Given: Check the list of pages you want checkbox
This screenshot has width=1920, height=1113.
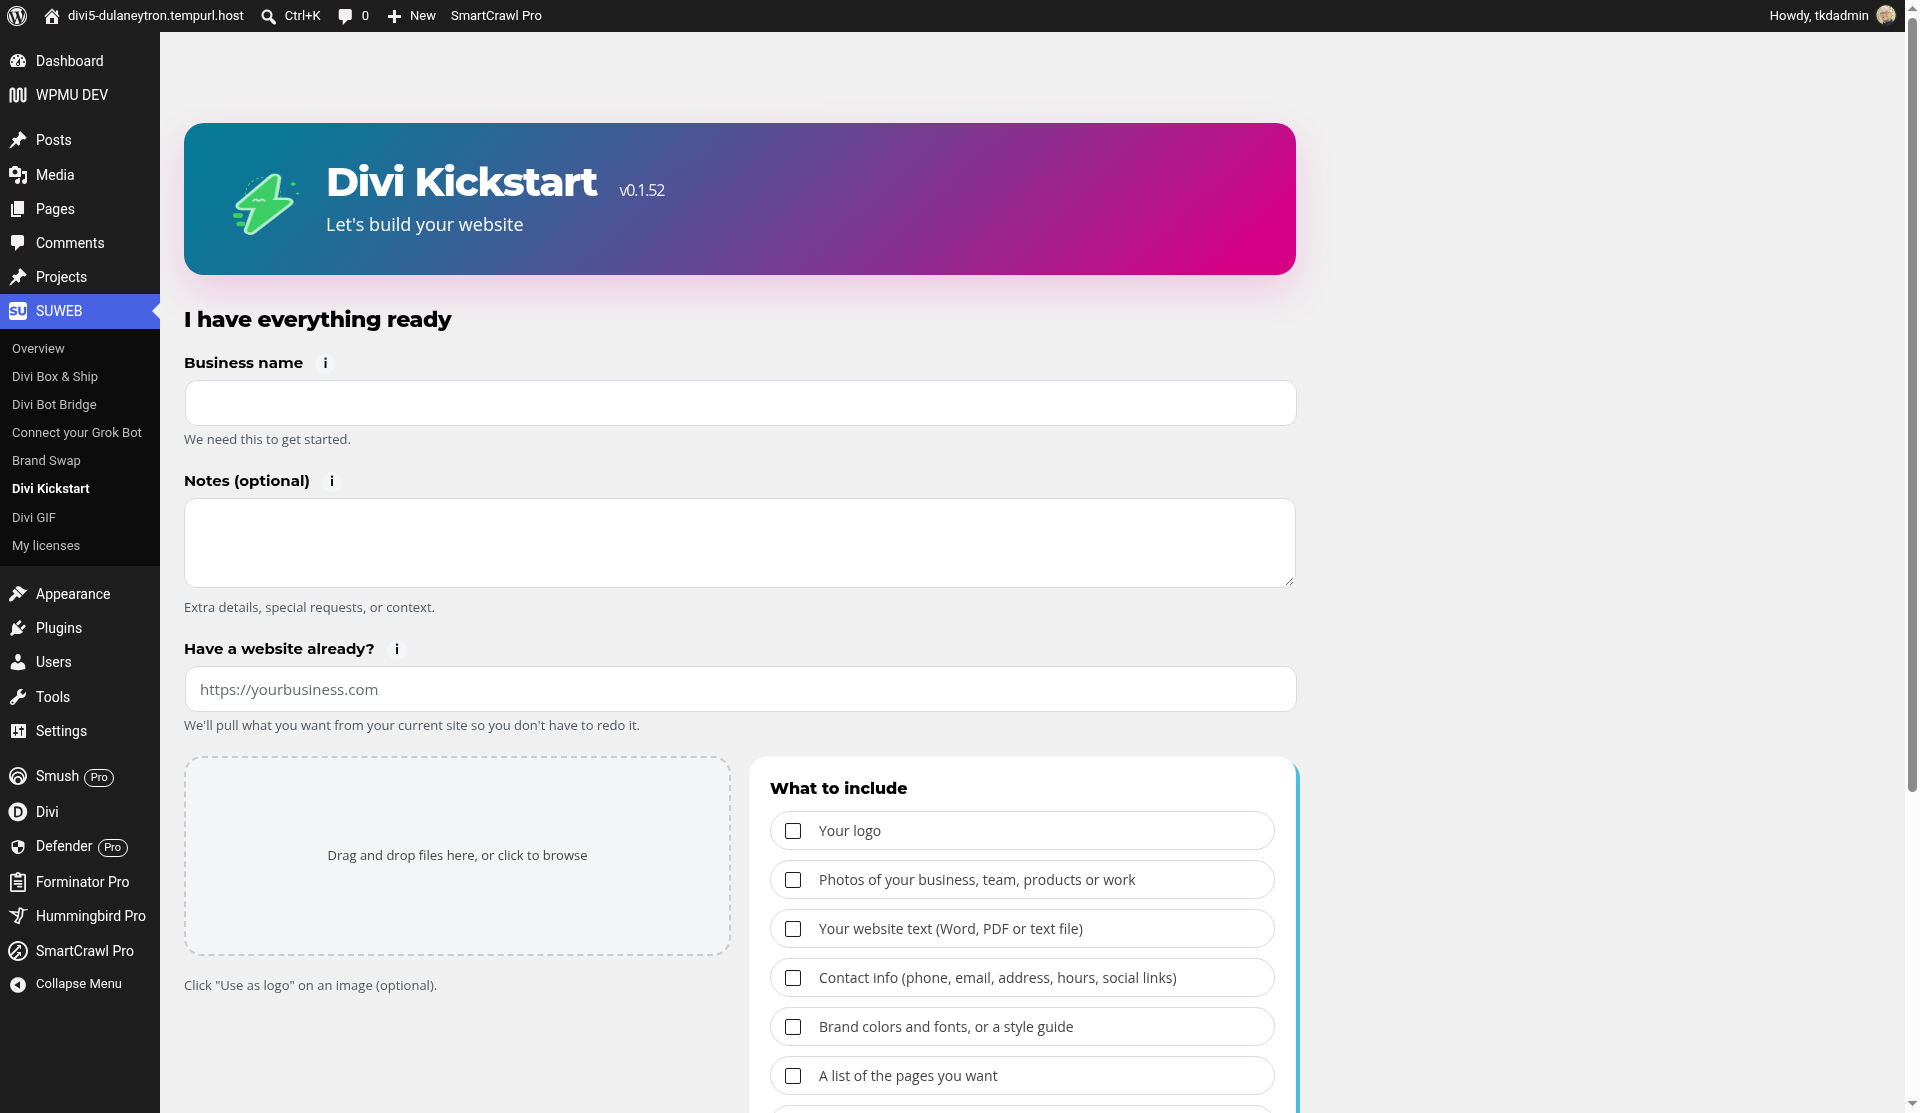Looking at the screenshot, I should (x=793, y=1076).
